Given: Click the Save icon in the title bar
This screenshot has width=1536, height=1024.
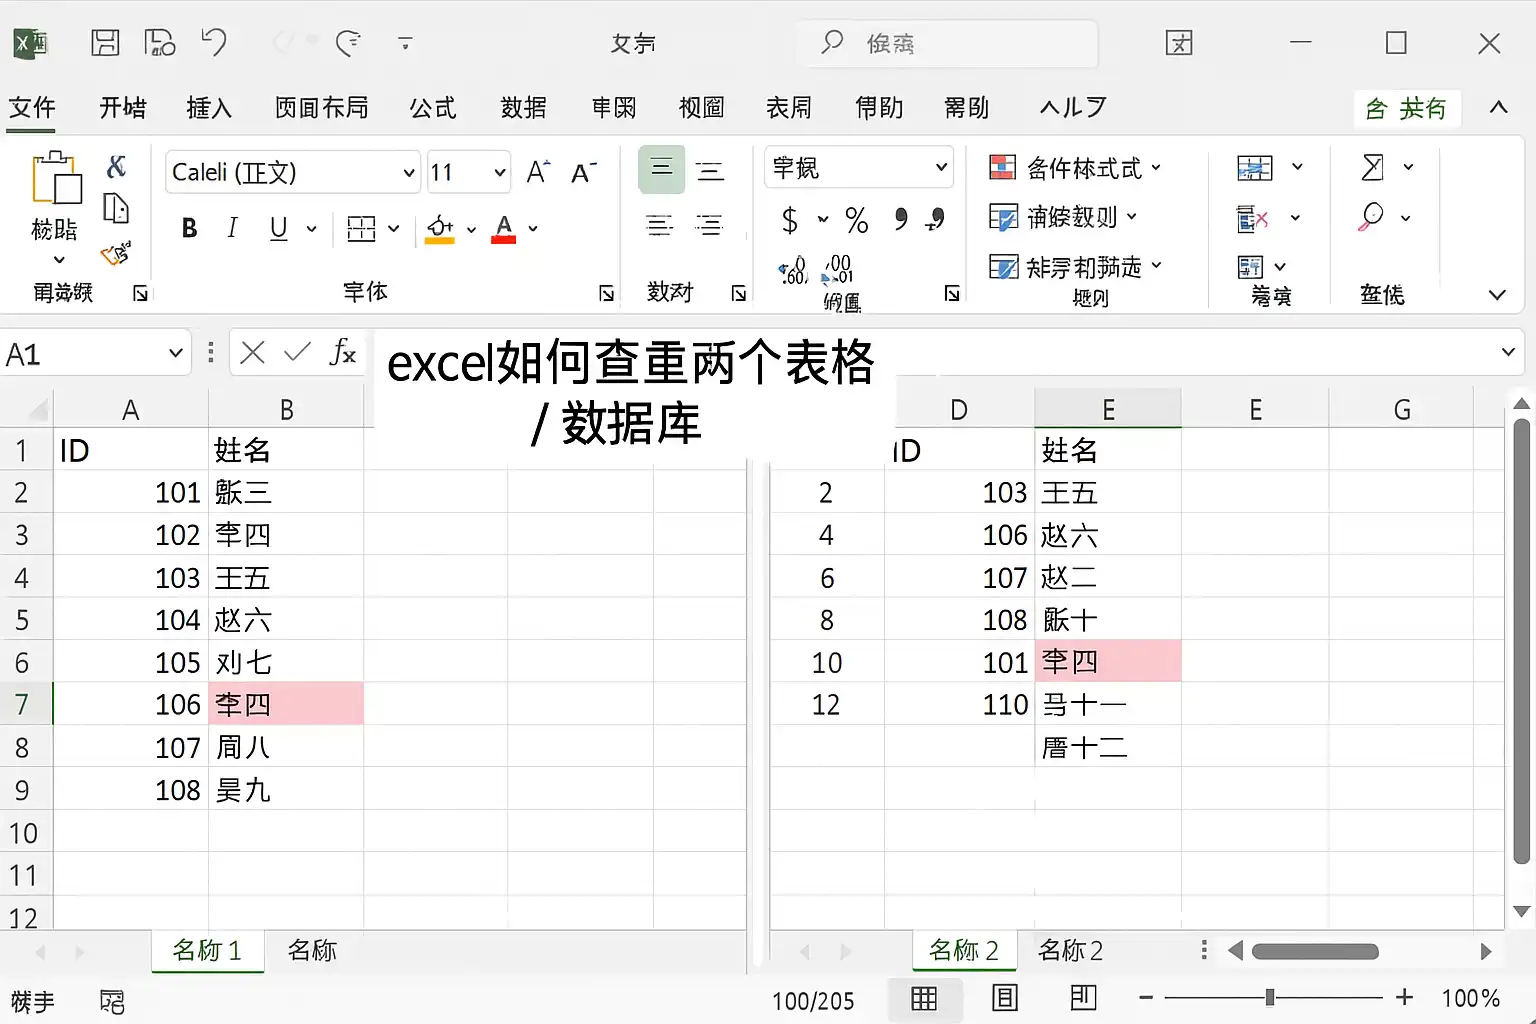Looking at the screenshot, I should [x=105, y=43].
